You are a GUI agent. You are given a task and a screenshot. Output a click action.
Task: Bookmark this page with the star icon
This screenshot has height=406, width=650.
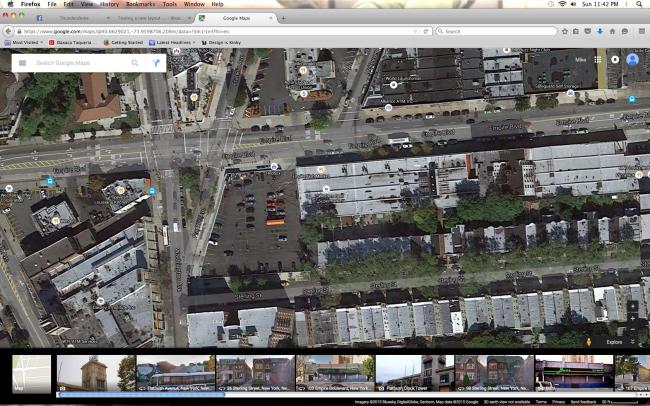click(x=565, y=32)
